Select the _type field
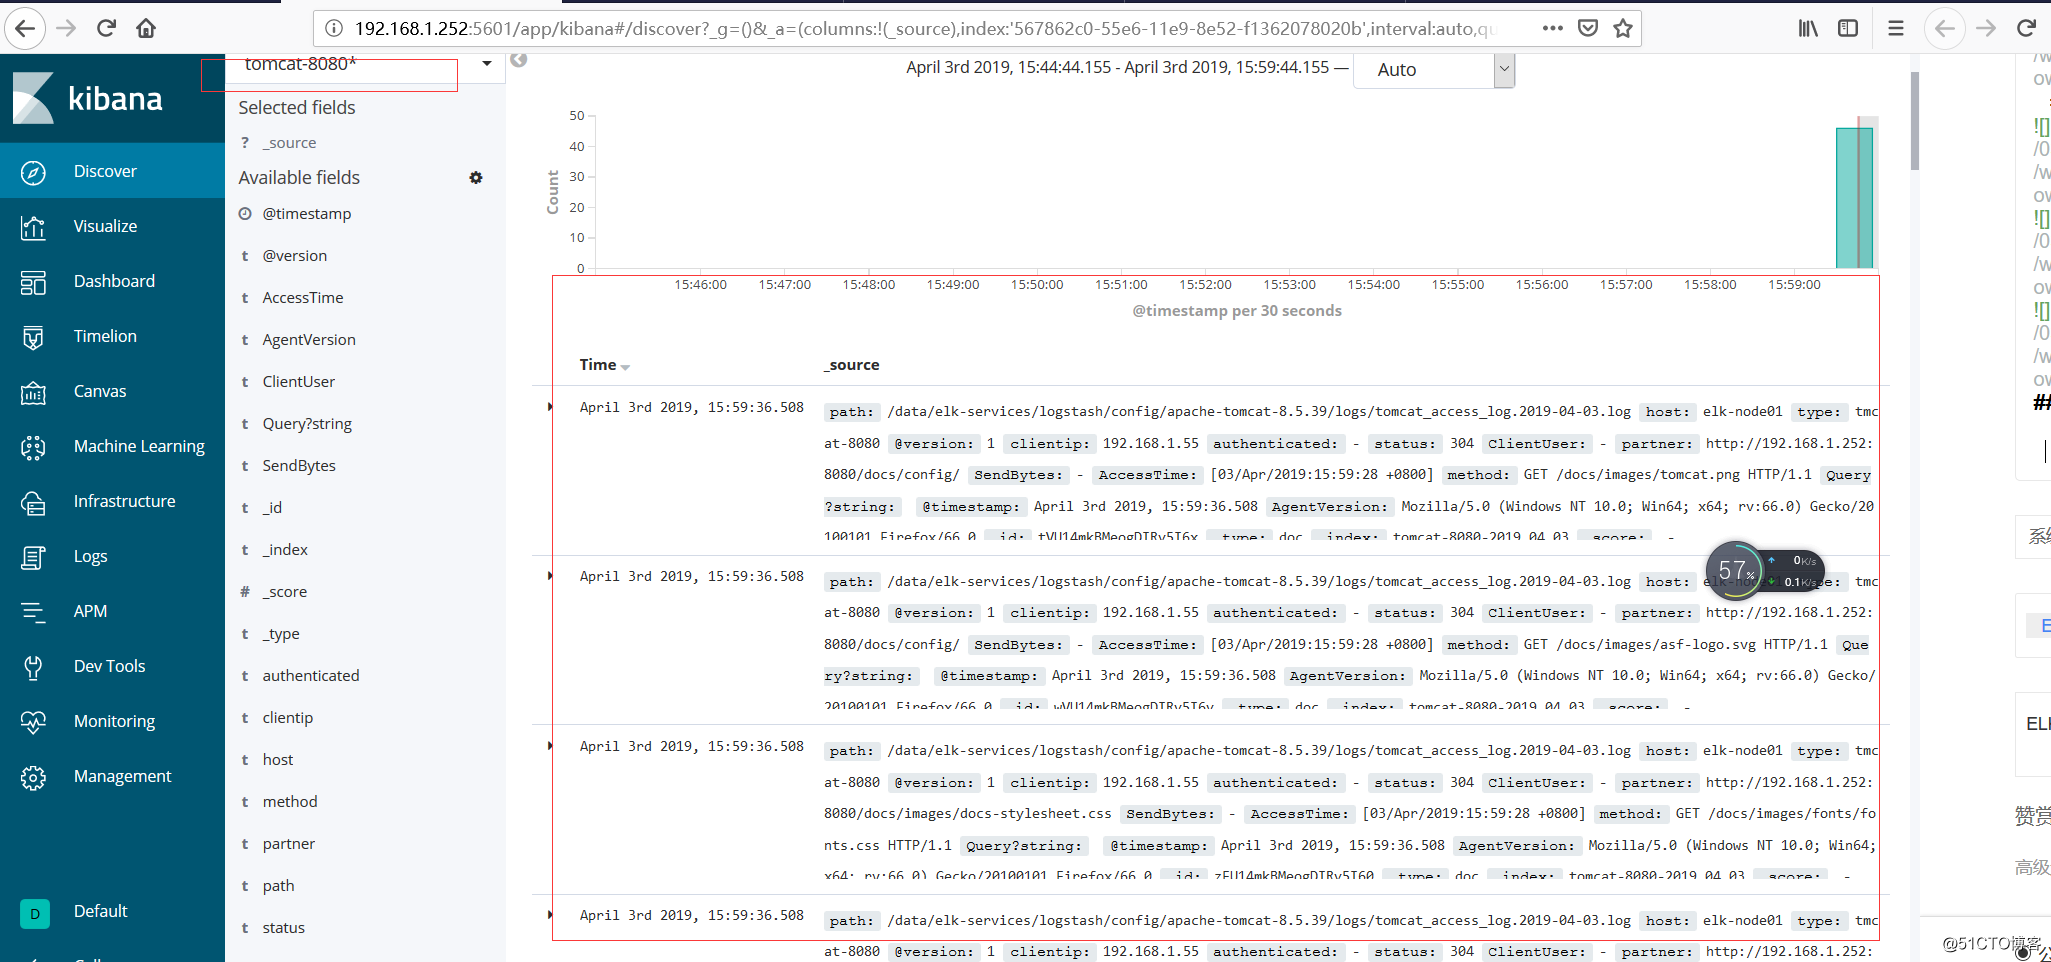This screenshot has width=2051, height=962. click(281, 634)
